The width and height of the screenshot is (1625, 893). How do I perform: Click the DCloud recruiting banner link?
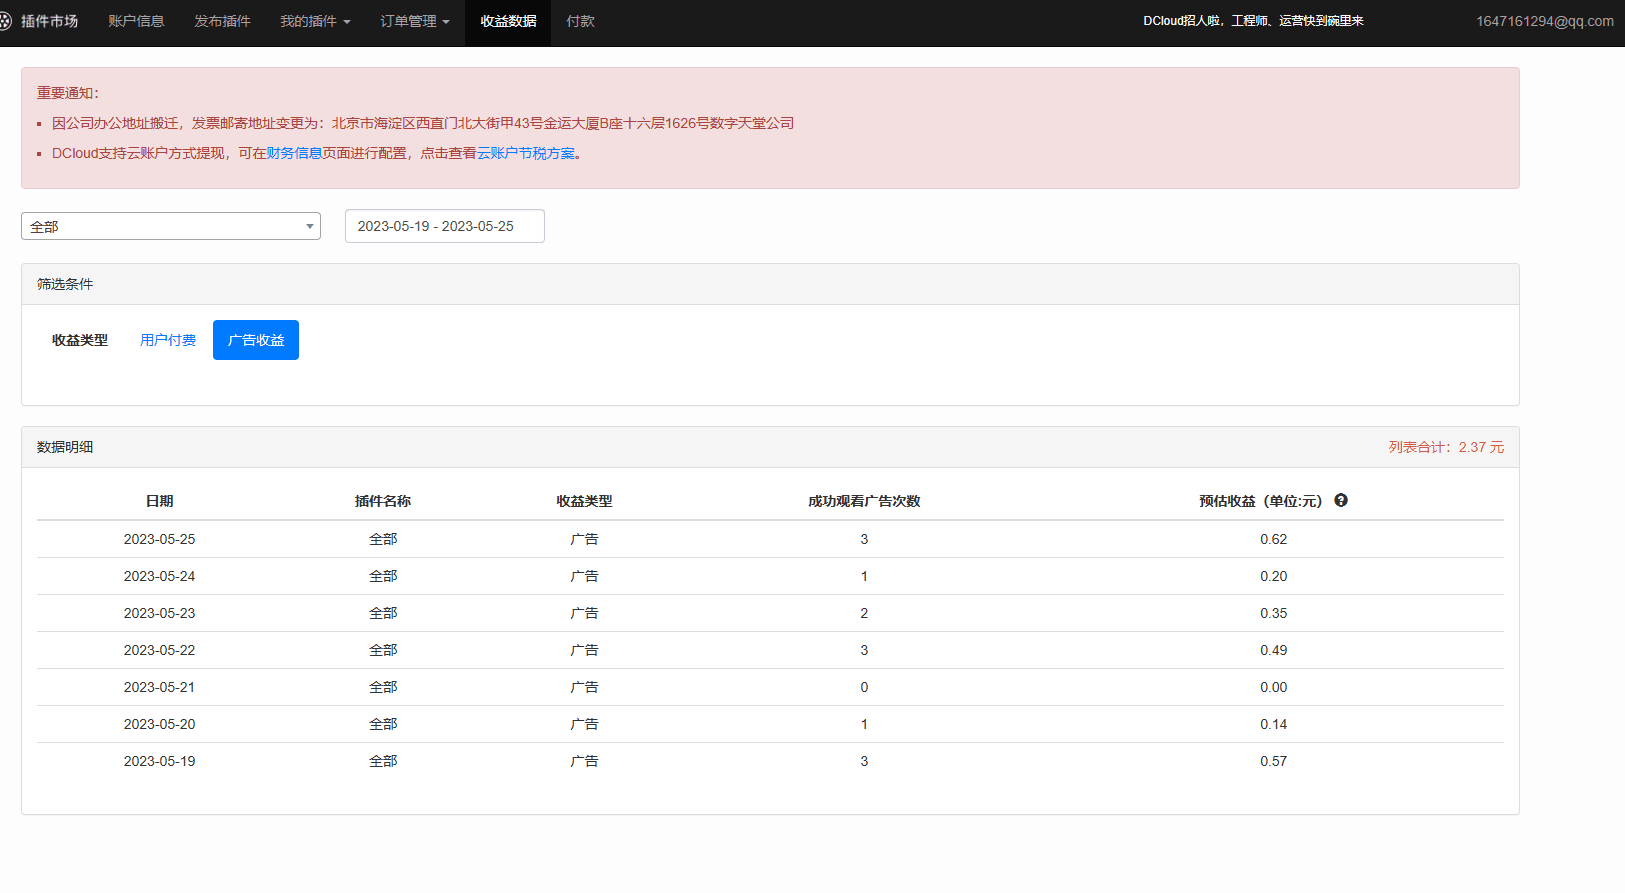[1253, 21]
